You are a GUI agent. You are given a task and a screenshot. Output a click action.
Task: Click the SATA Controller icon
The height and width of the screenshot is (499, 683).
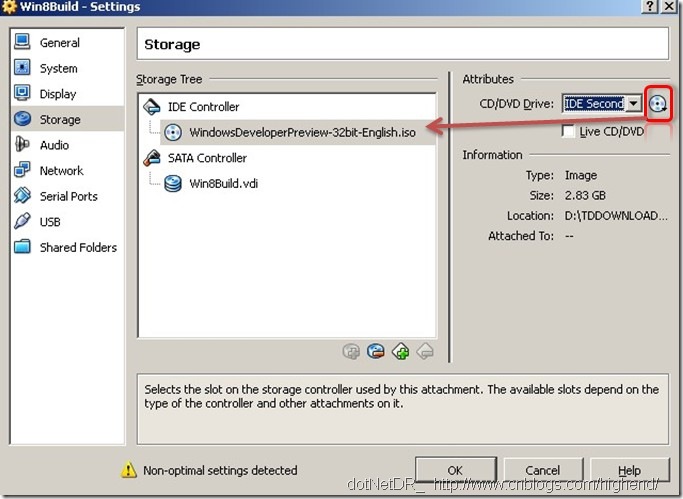tap(152, 158)
